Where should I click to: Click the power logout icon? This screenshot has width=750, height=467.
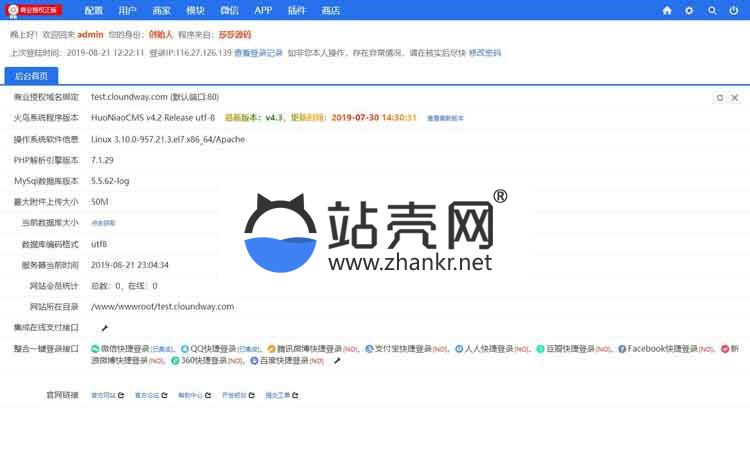(x=734, y=10)
